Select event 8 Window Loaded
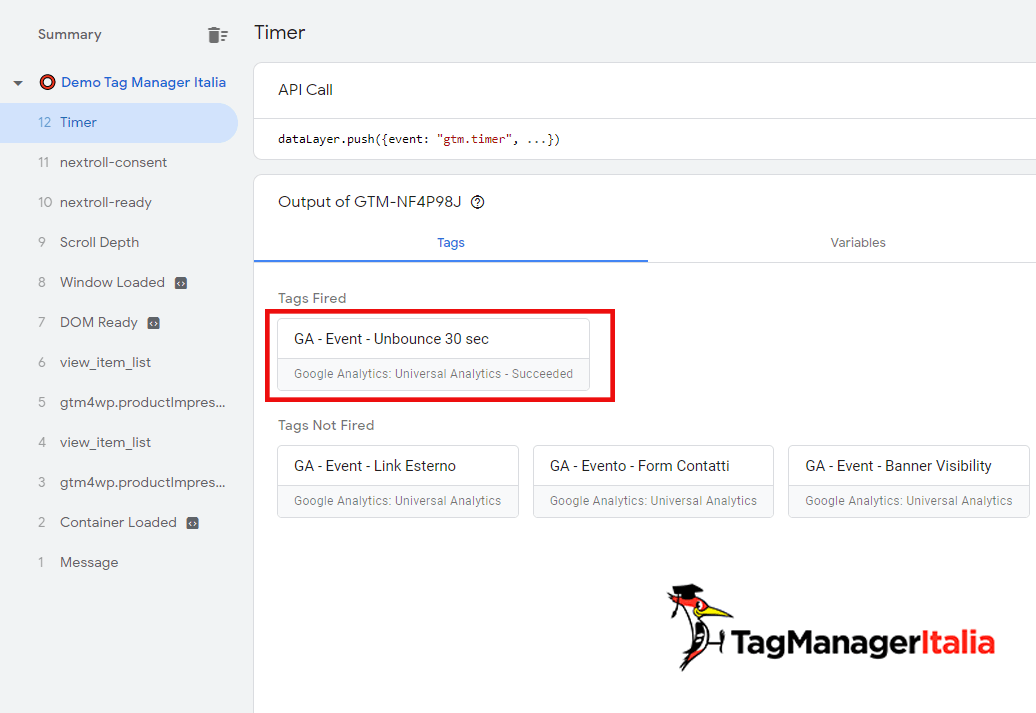 119,283
